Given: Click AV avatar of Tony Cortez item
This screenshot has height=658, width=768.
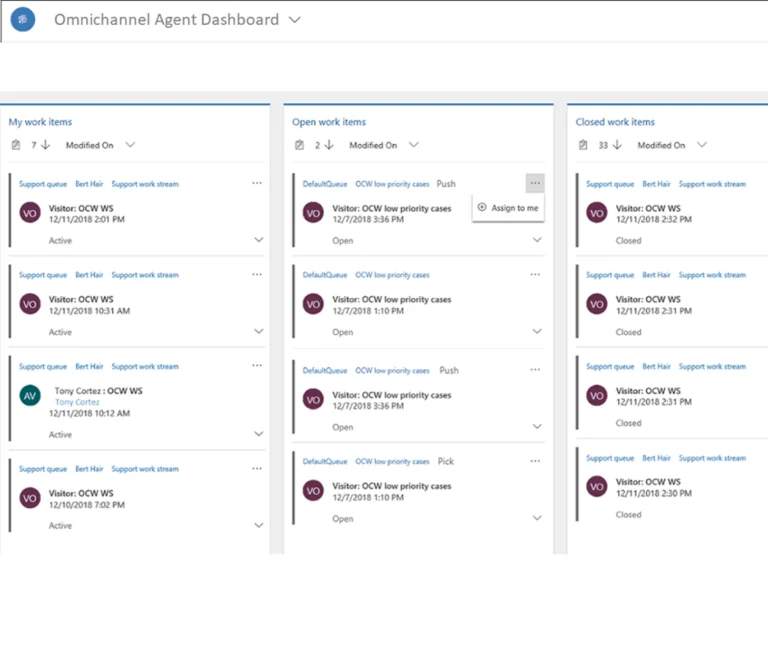Looking at the screenshot, I should click(x=30, y=396).
